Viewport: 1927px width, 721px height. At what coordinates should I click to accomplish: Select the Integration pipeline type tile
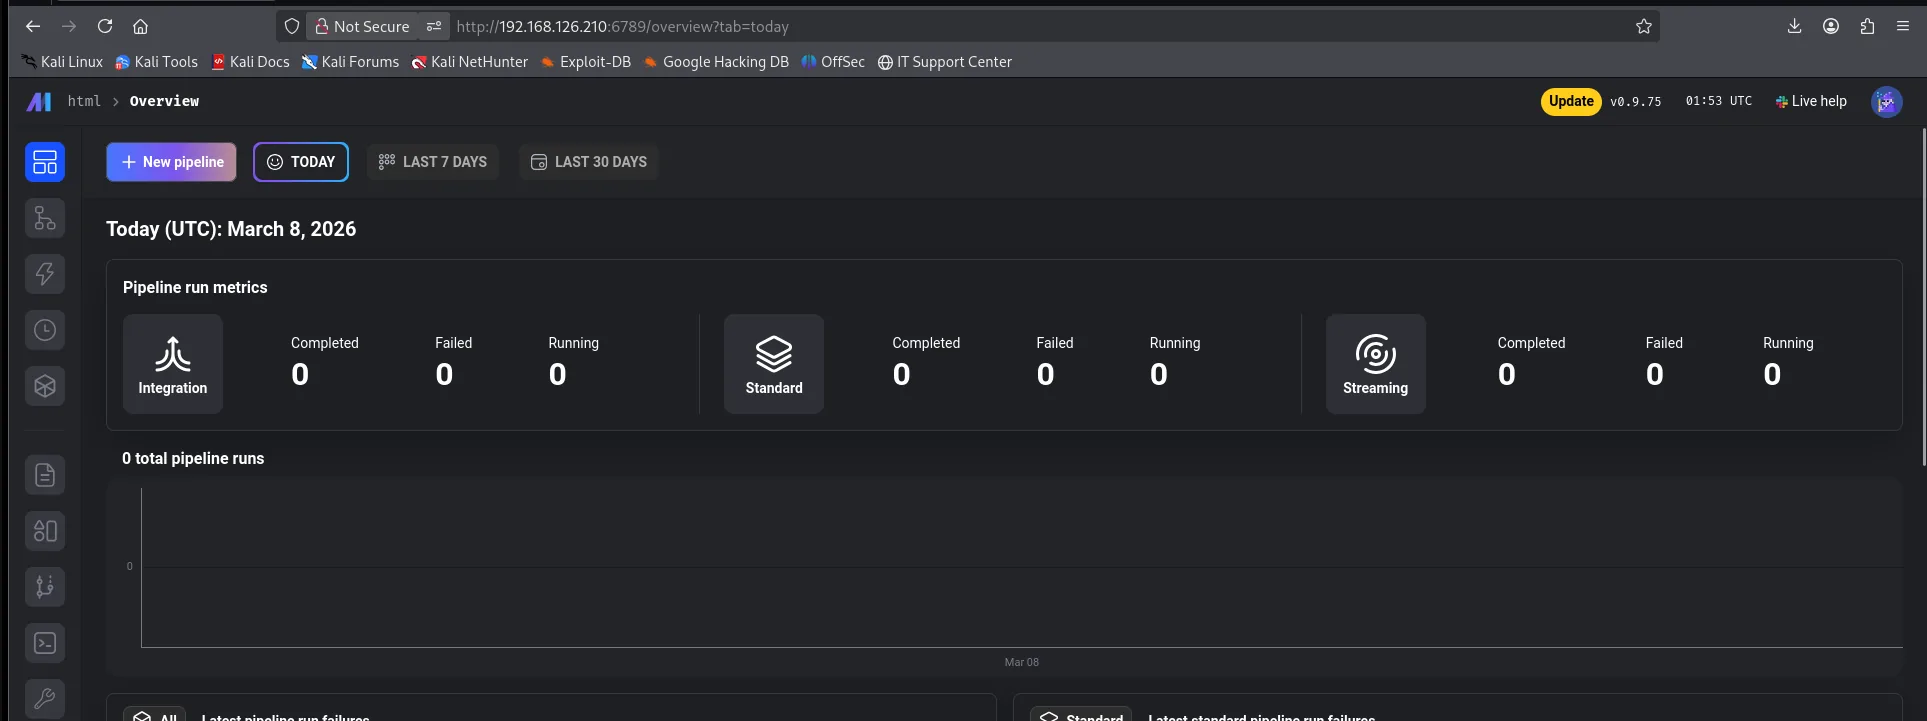pyautogui.click(x=173, y=364)
